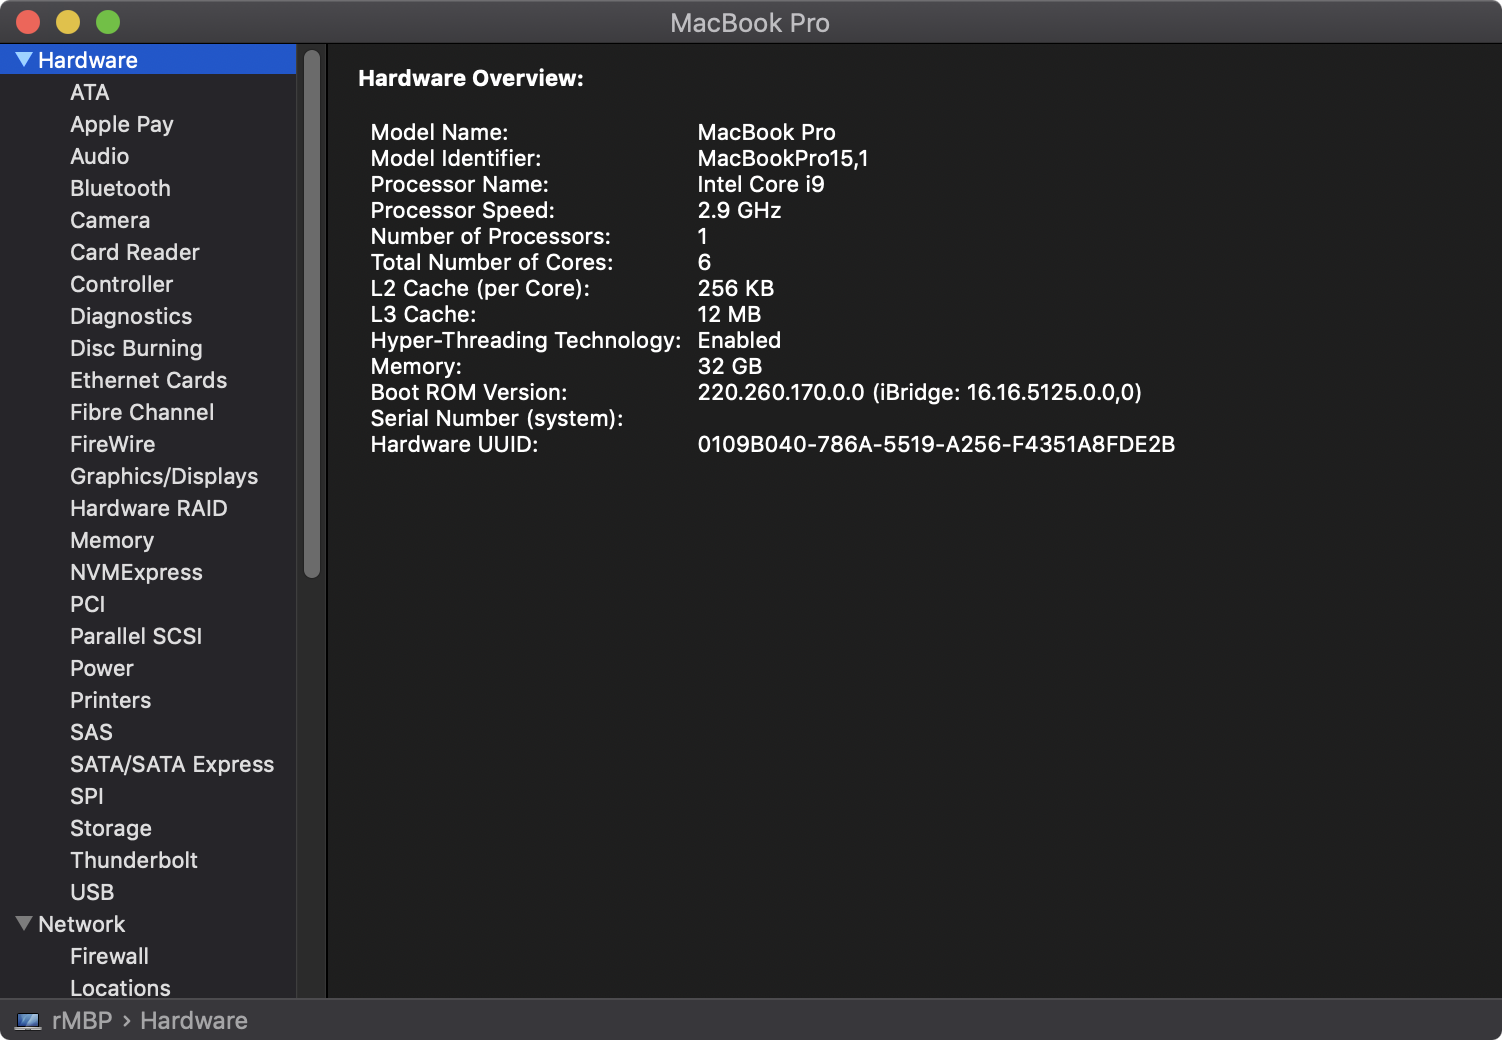Select Power in the sidebar
This screenshot has height=1040, width=1502.
point(102,668)
